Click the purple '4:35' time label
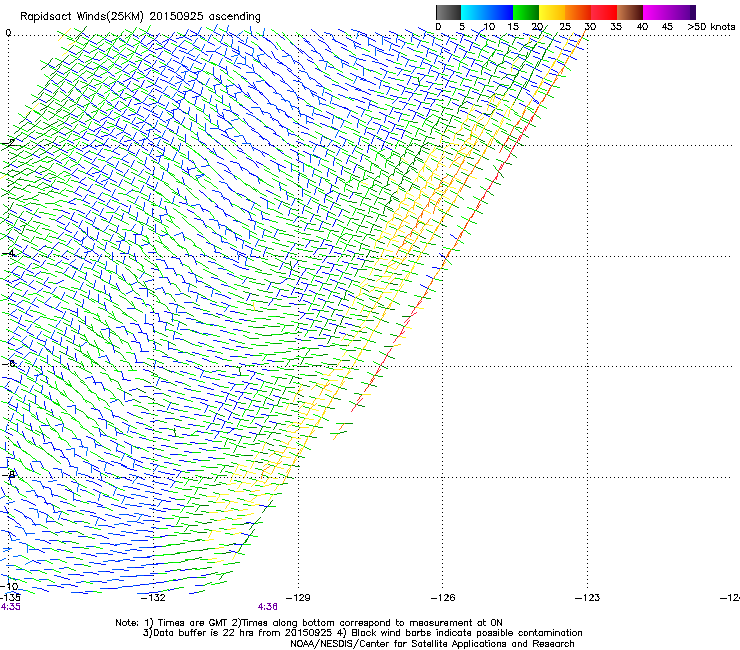 (x=10, y=607)
